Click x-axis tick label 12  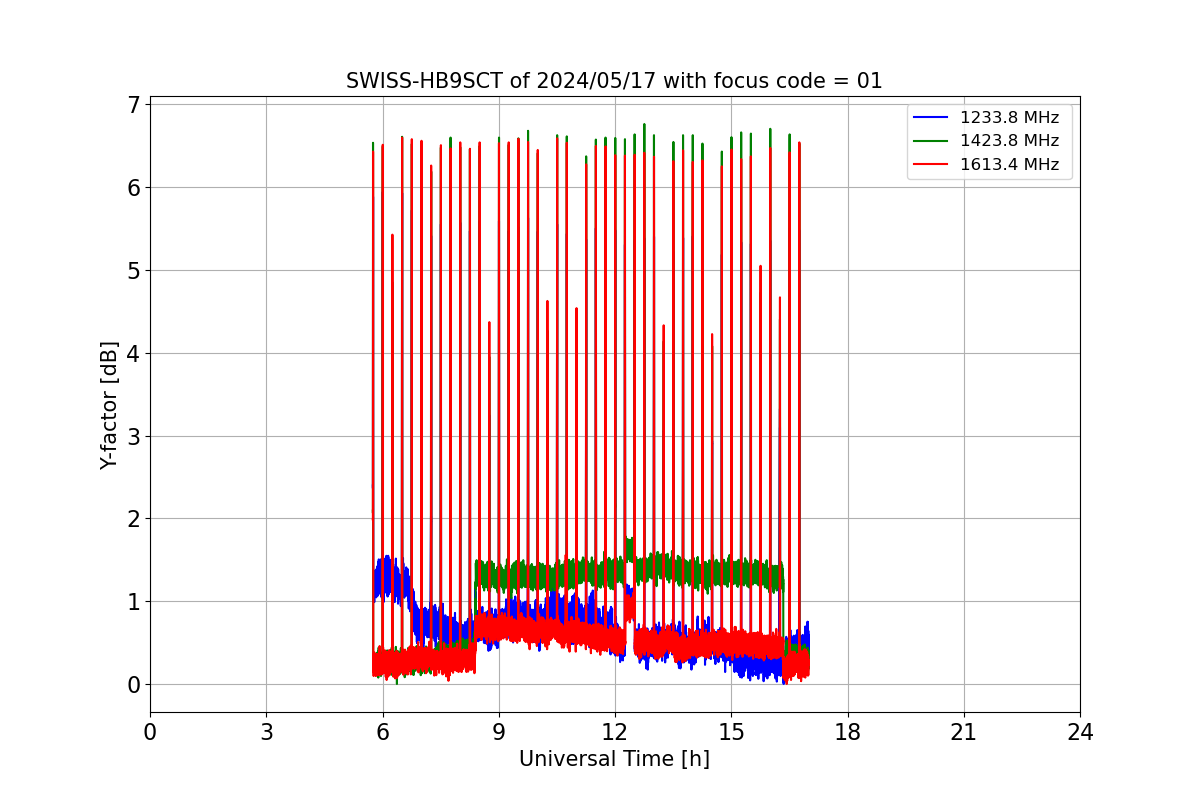615,732
